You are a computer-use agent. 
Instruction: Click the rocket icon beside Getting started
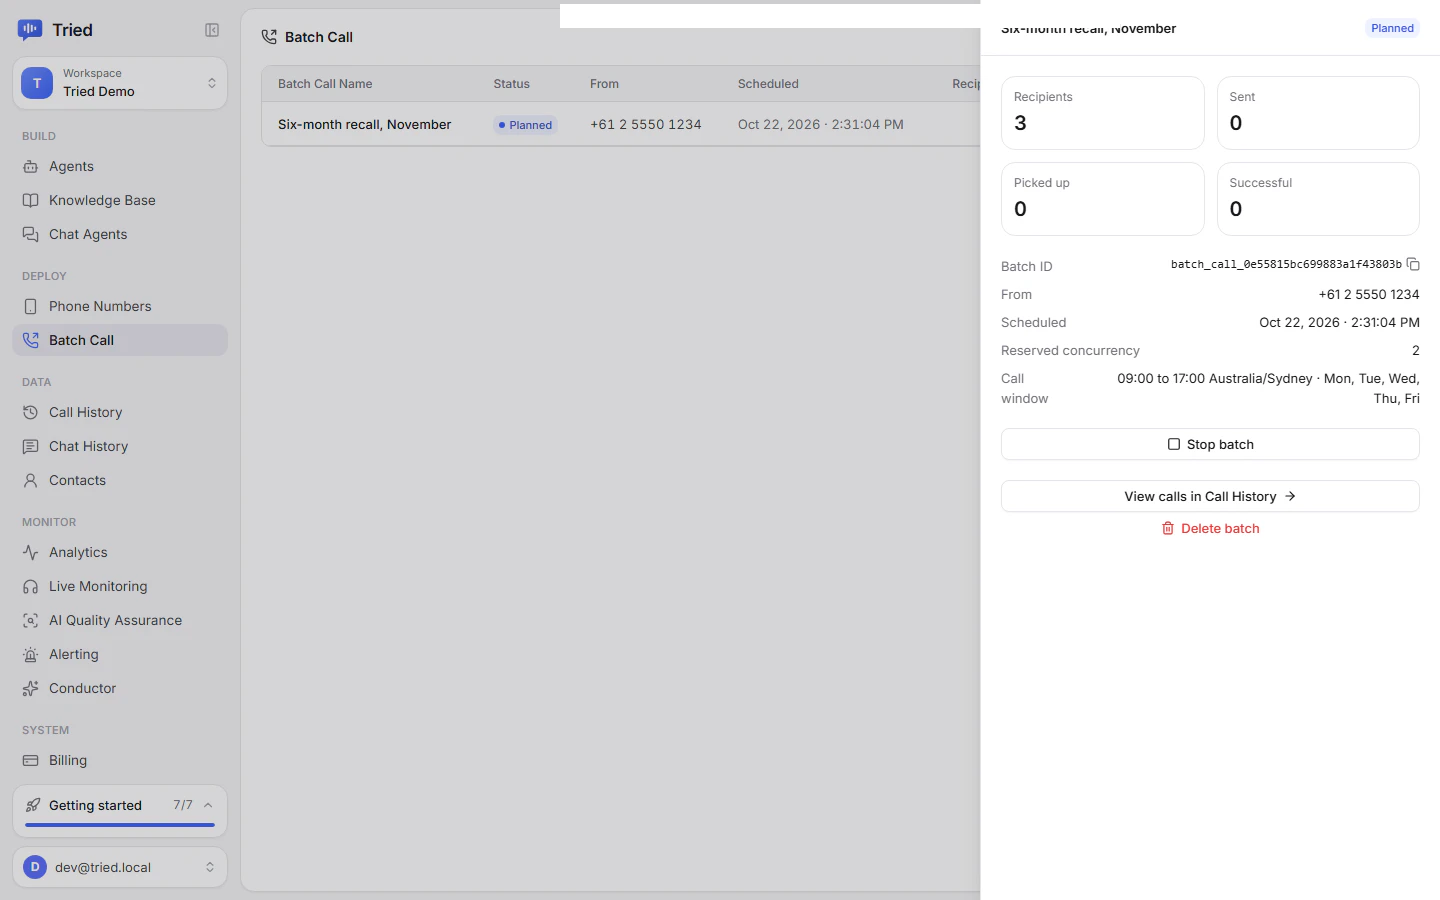(x=33, y=805)
